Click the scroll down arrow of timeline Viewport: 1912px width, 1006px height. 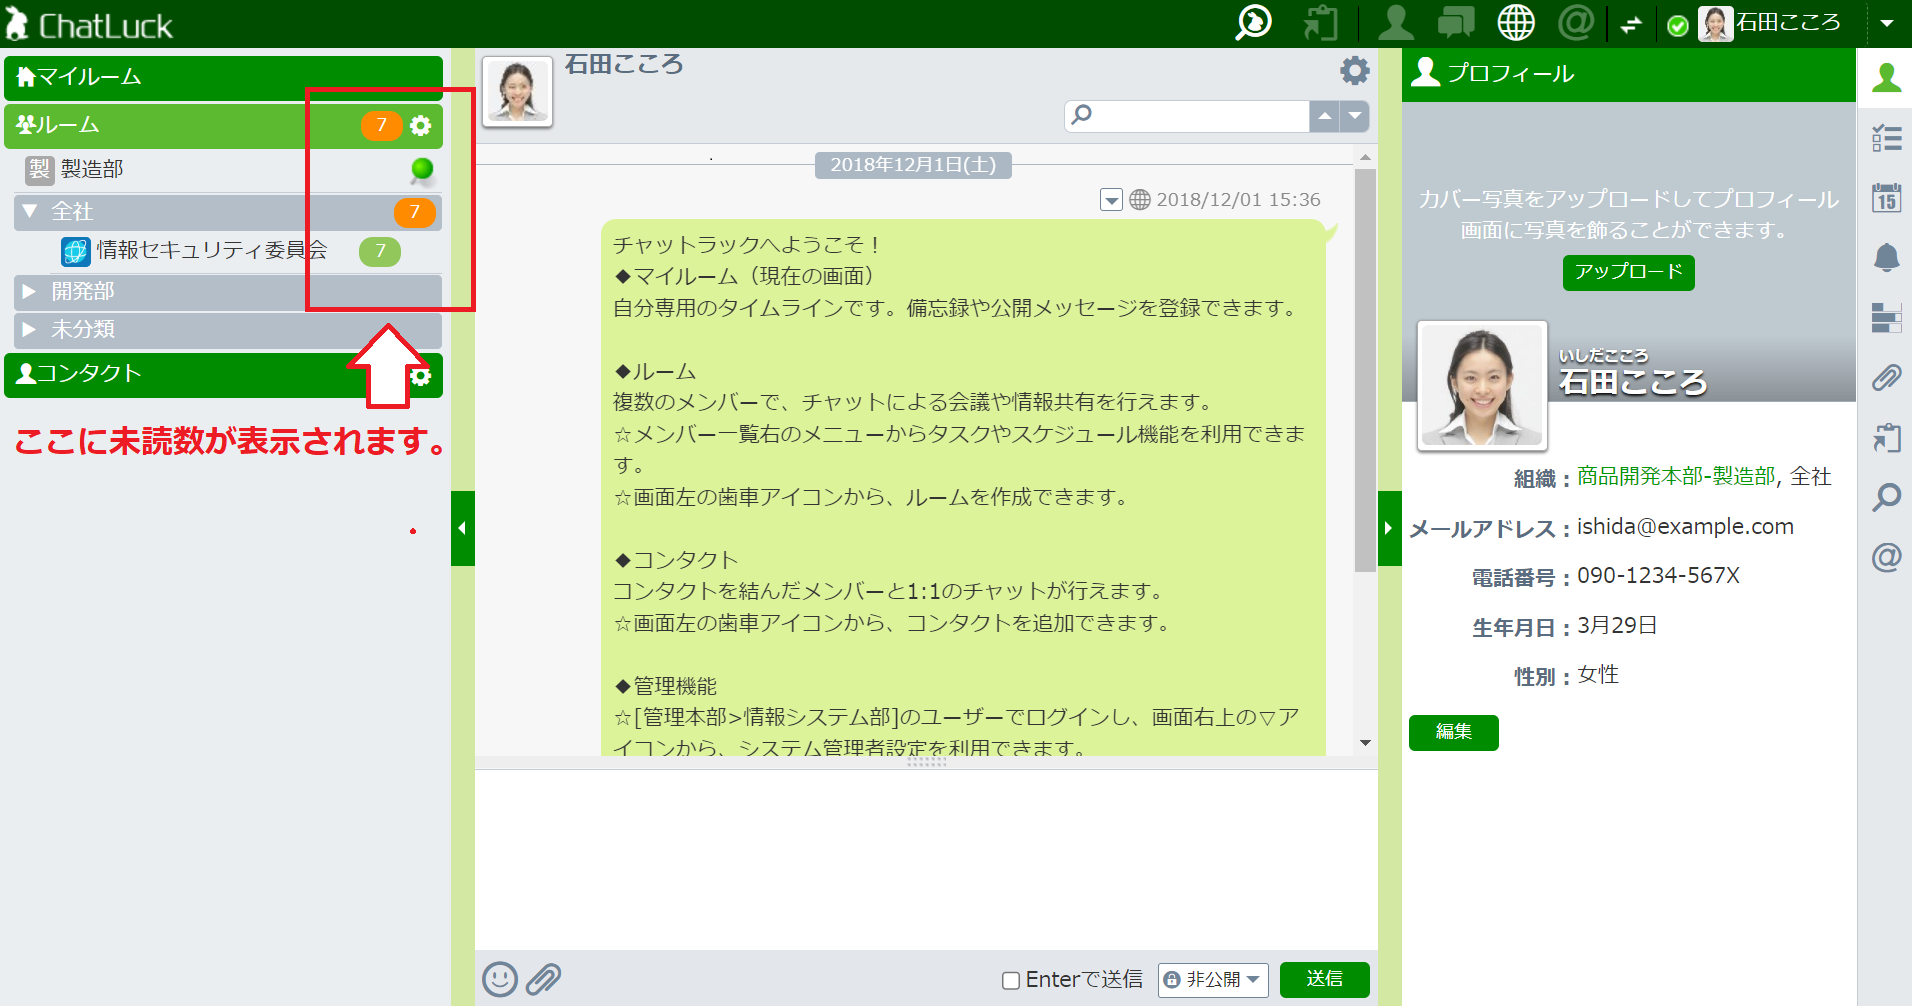tap(1365, 744)
